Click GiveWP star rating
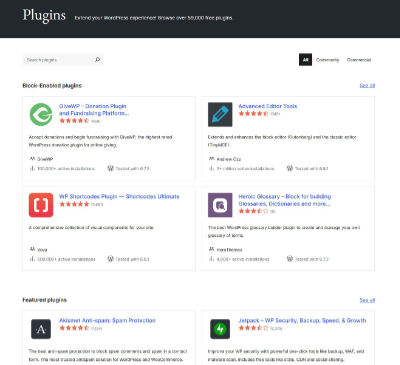 (x=74, y=121)
